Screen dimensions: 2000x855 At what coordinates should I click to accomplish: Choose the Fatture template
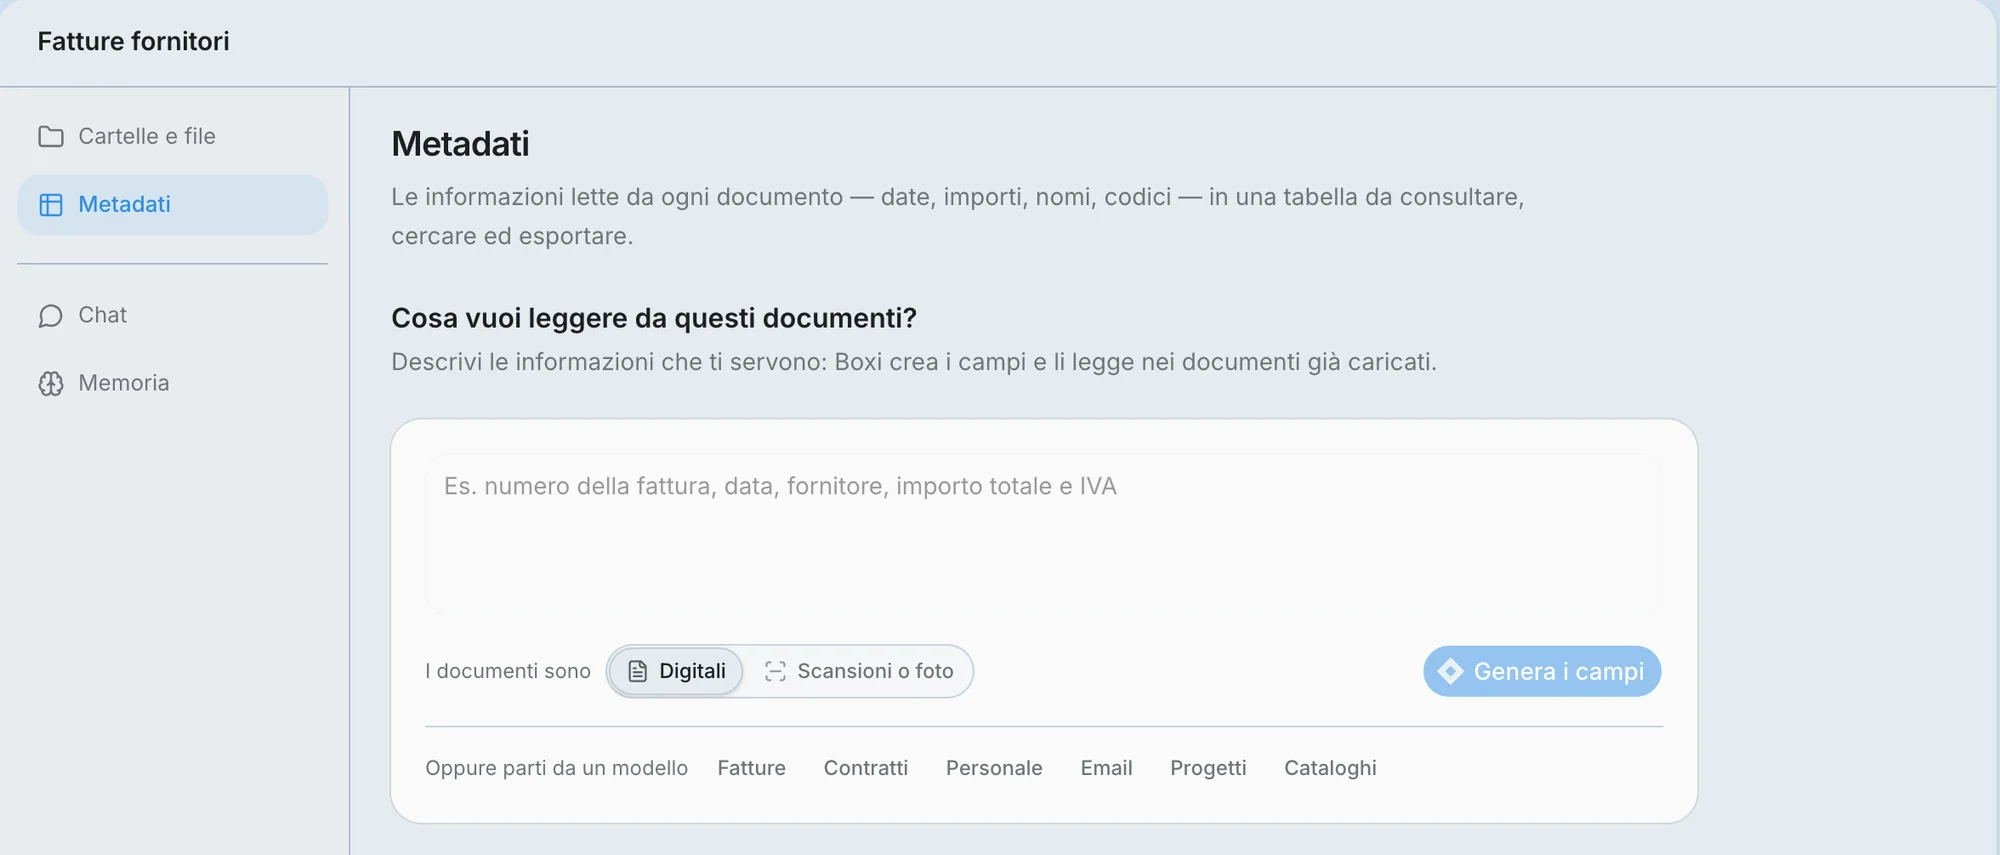tap(752, 768)
